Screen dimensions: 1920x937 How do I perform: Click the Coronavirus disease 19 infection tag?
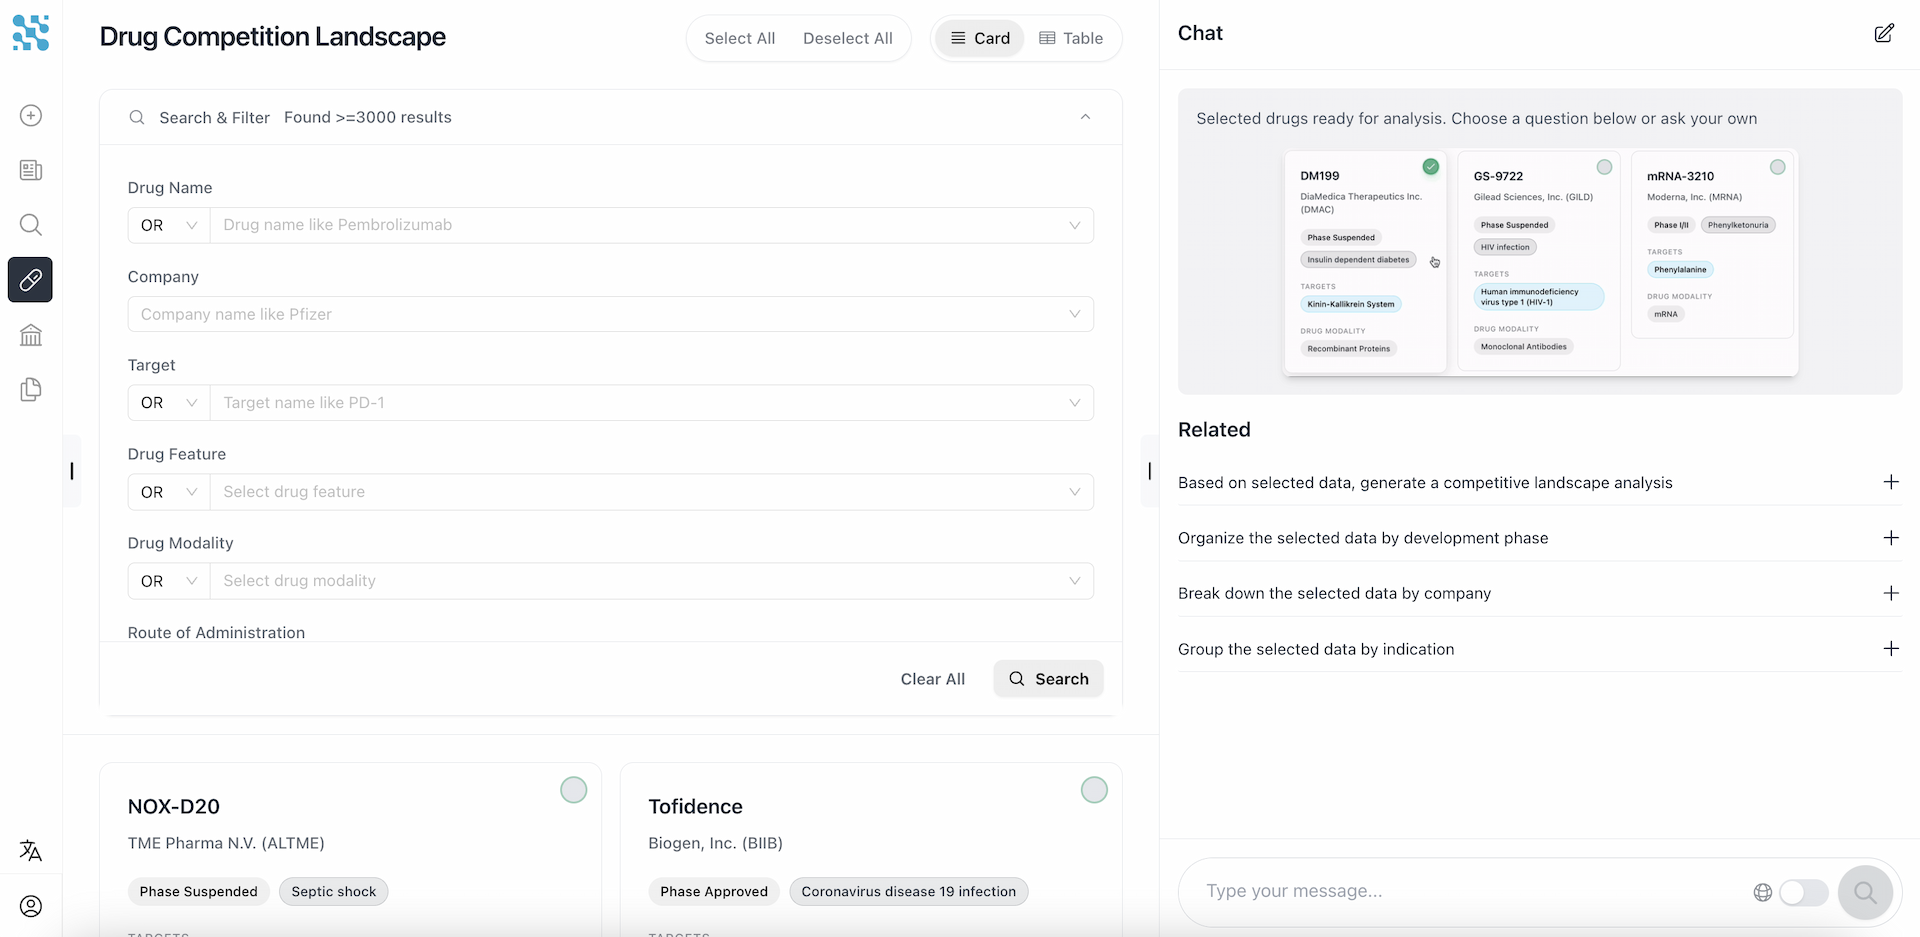tap(909, 892)
